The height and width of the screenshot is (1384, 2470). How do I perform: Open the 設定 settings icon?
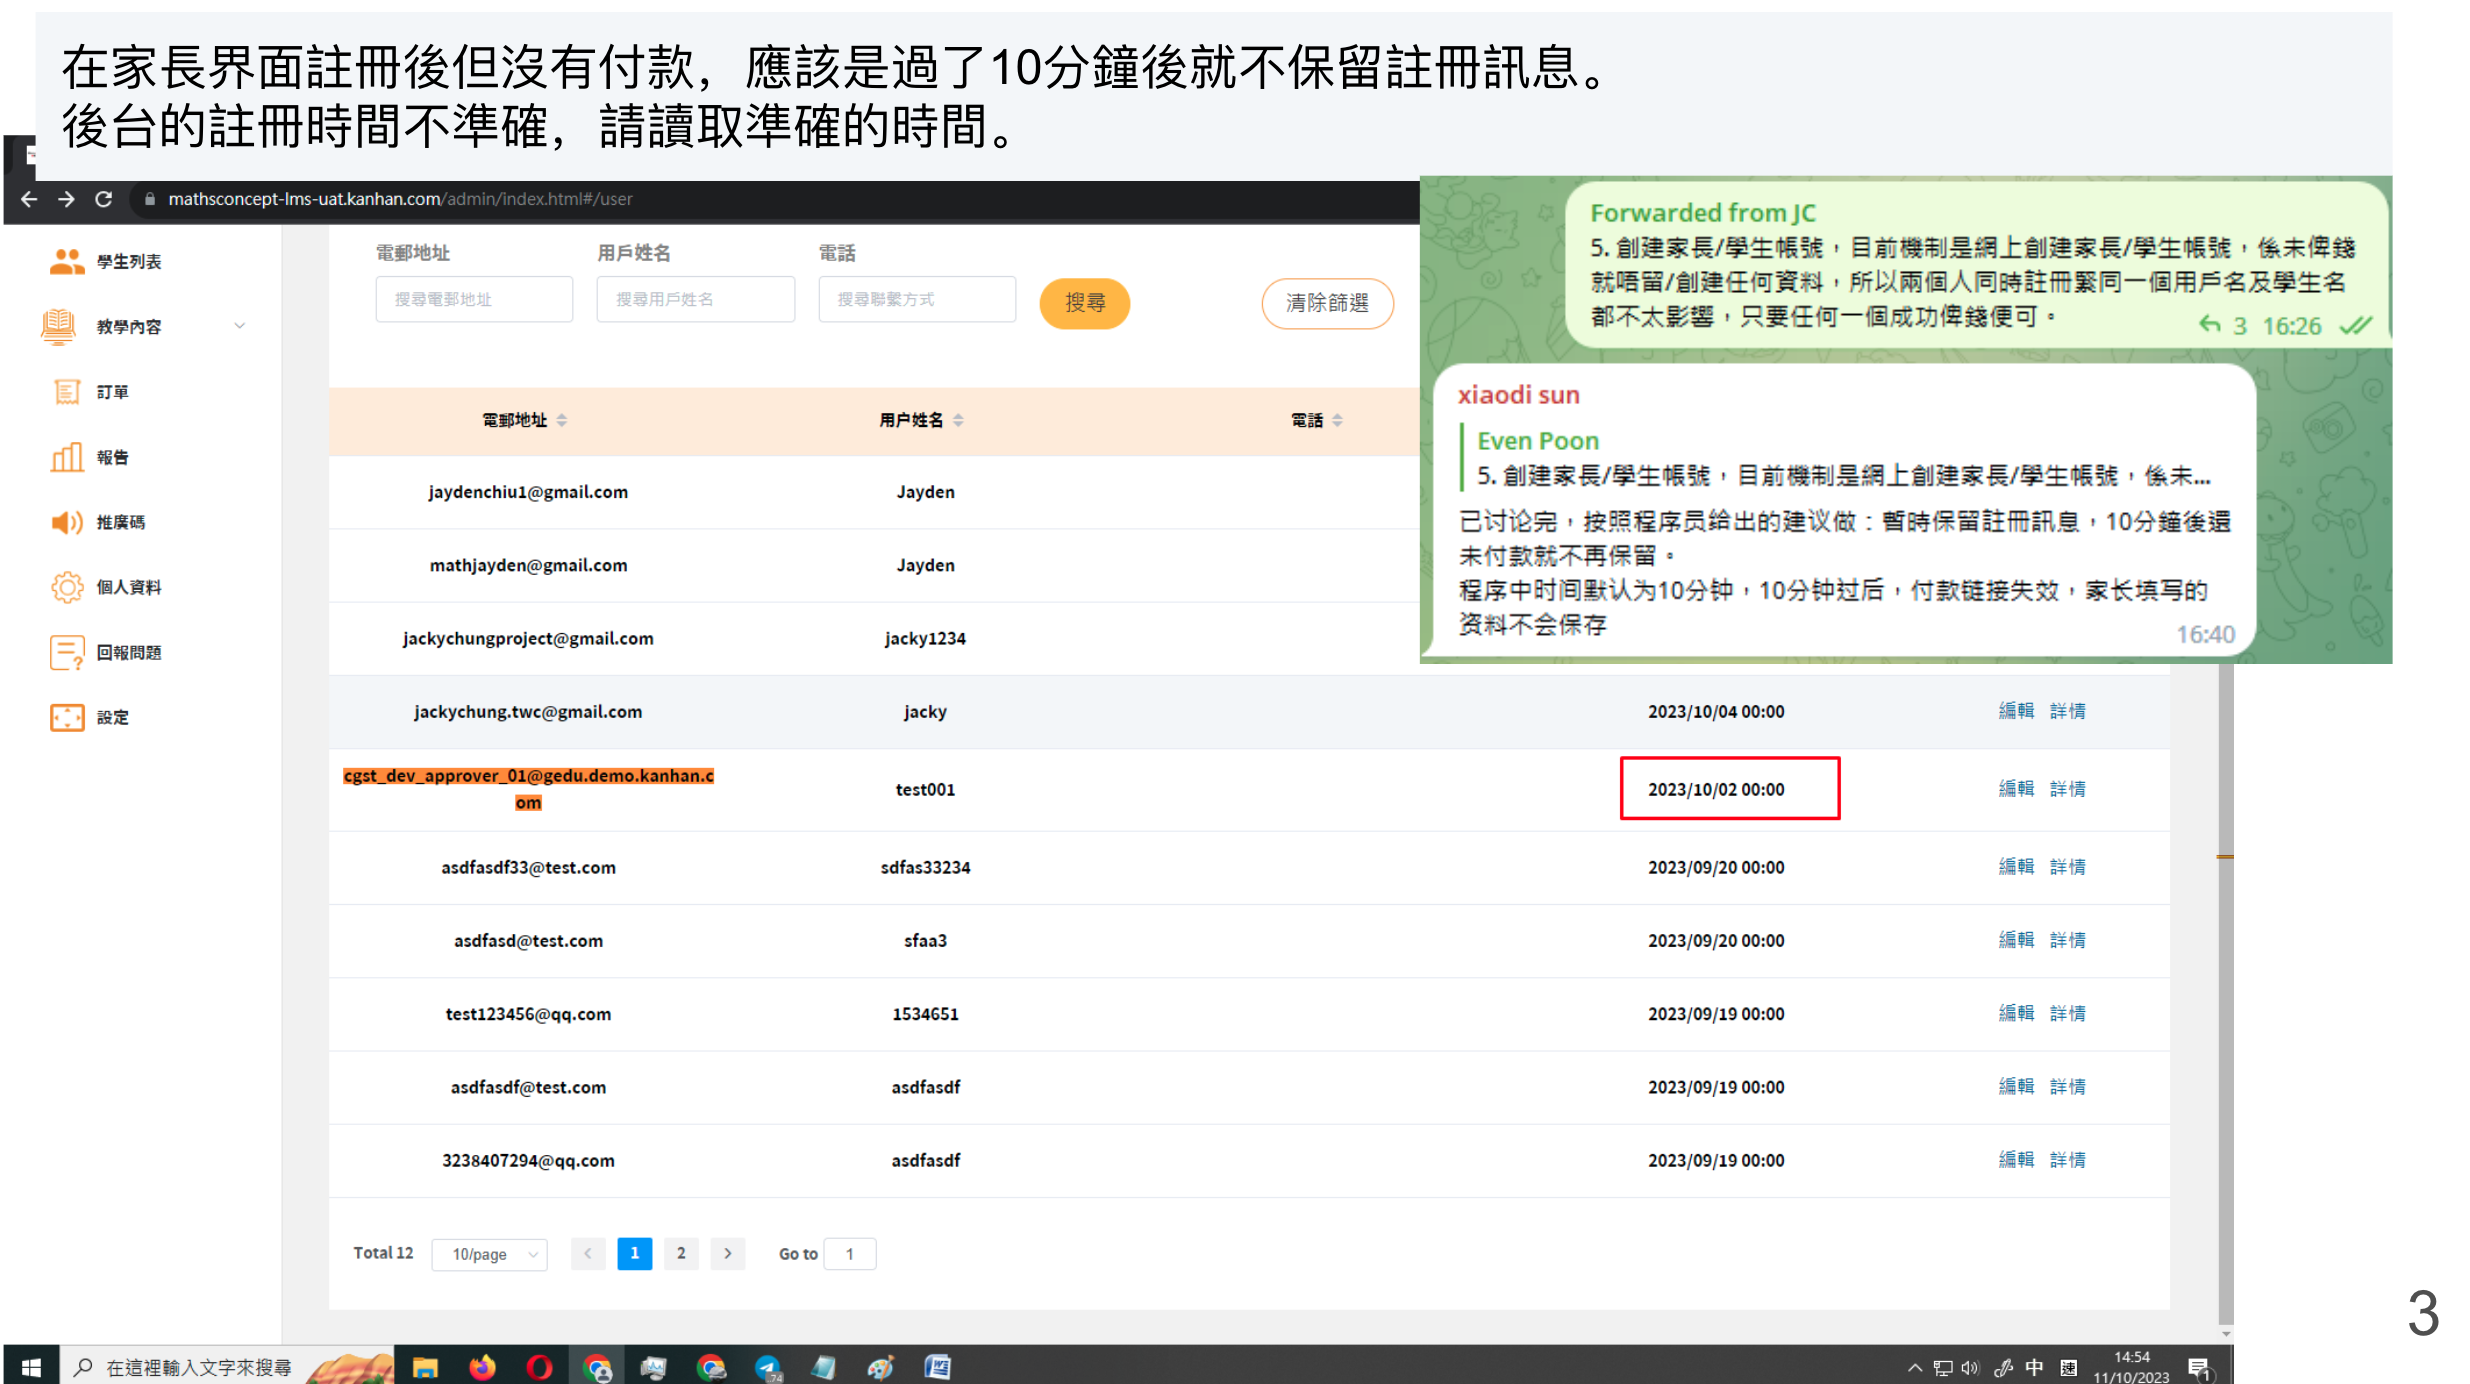pyautogui.click(x=66, y=717)
